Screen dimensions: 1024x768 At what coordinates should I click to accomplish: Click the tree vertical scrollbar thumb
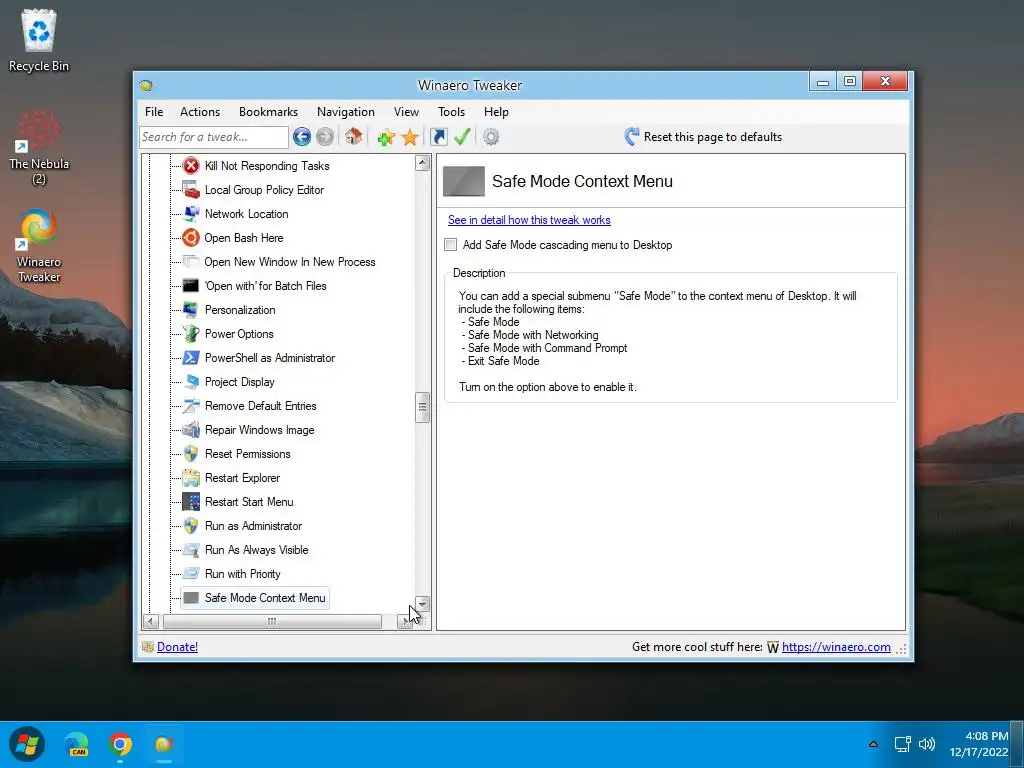point(423,408)
